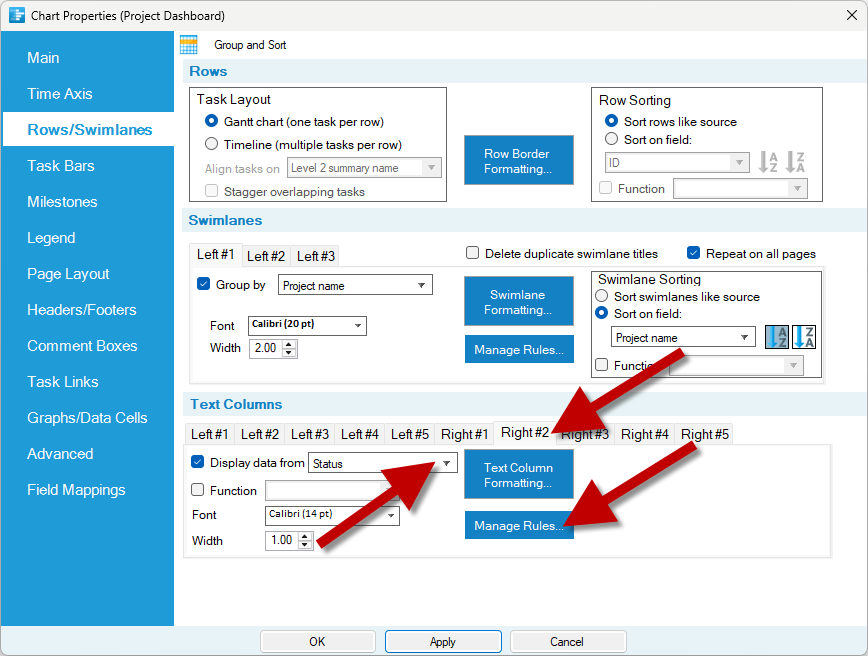The image size is (868, 656).
Task: Select text column Right #5 tab
Action: coord(704,434)
